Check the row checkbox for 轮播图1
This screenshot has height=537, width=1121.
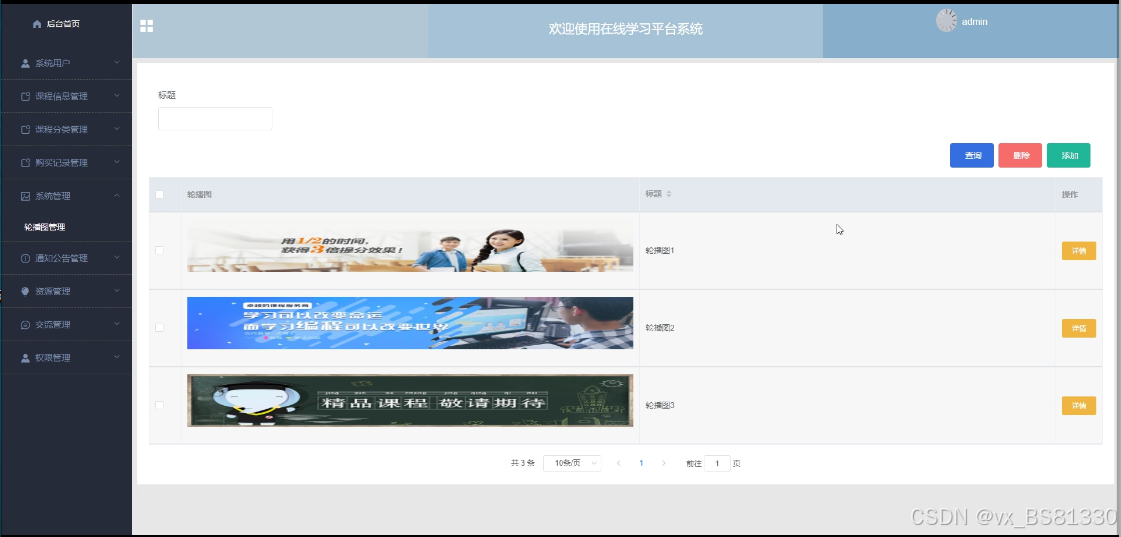point(159,250)
